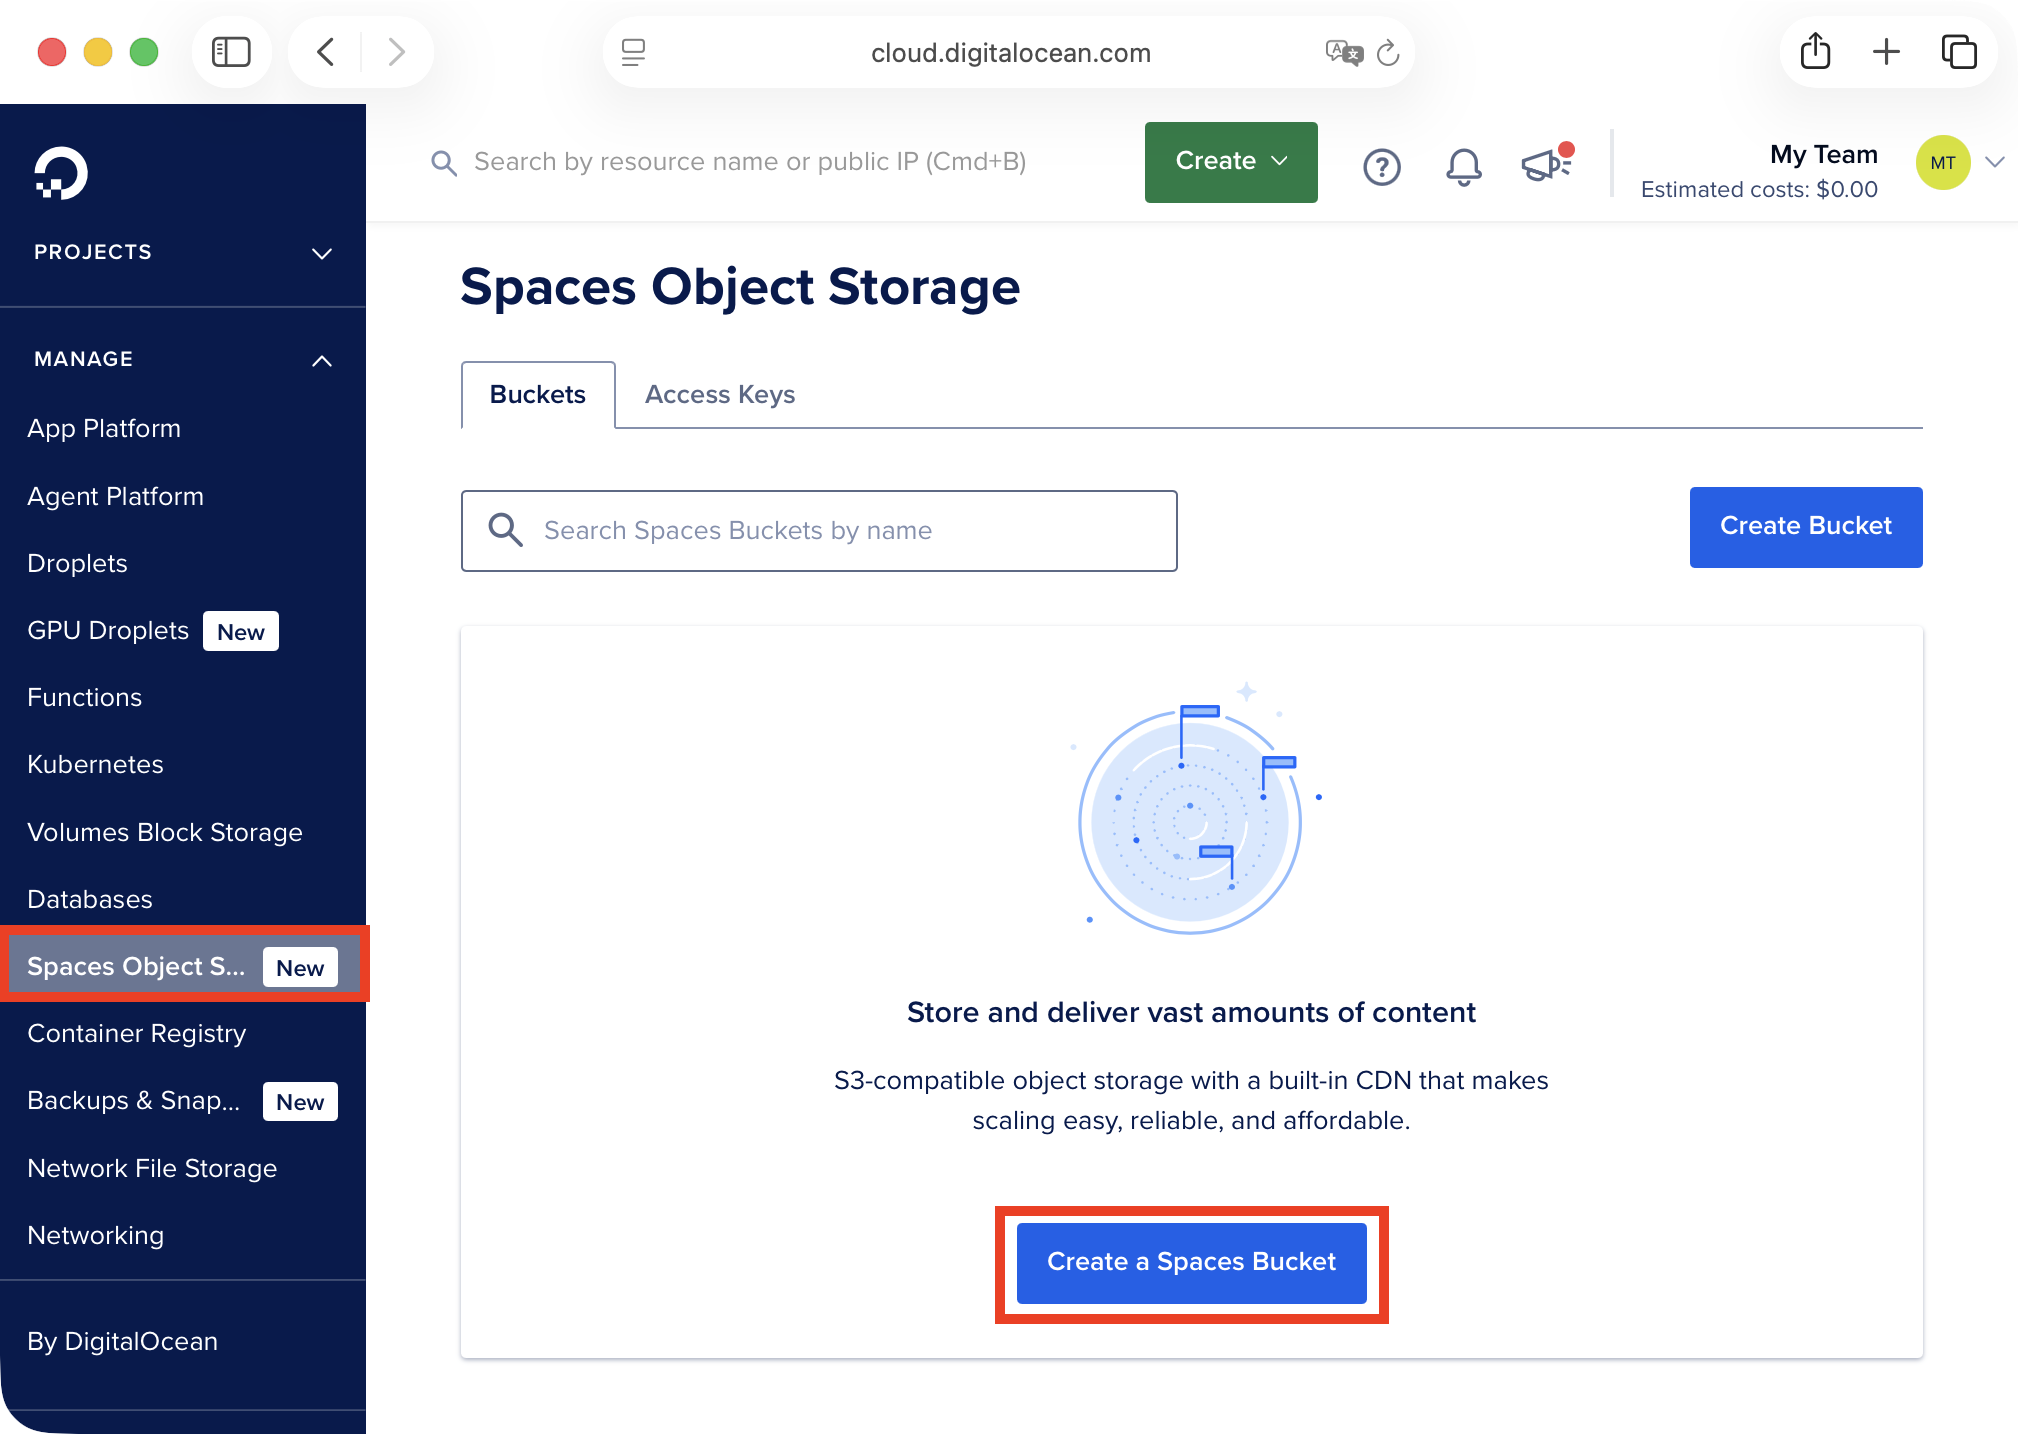Open the green Create dropdown
This screenshot has height=1434, width=2018.
(1230, 162)
